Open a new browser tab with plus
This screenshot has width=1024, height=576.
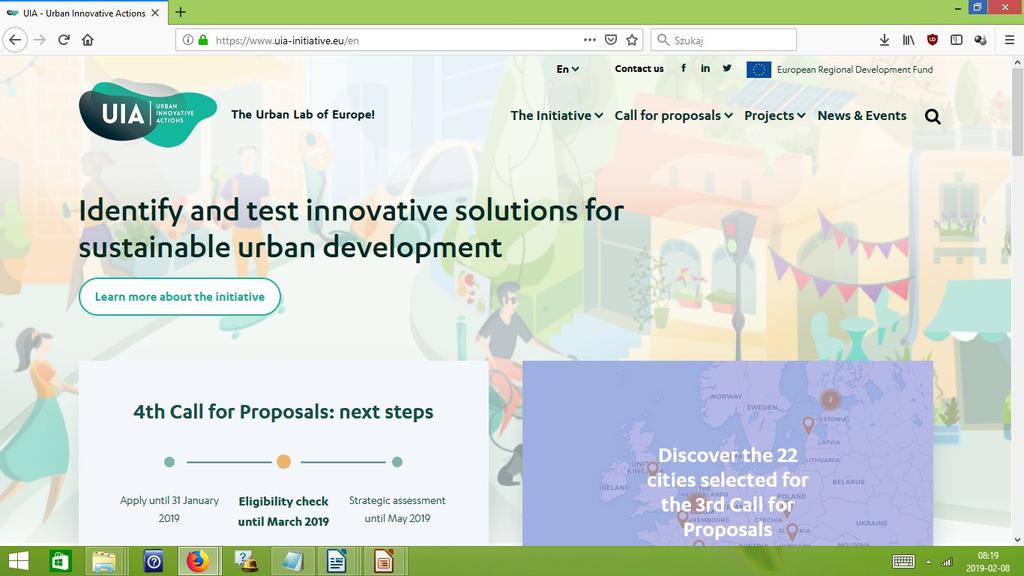click(x=181, y=12)
